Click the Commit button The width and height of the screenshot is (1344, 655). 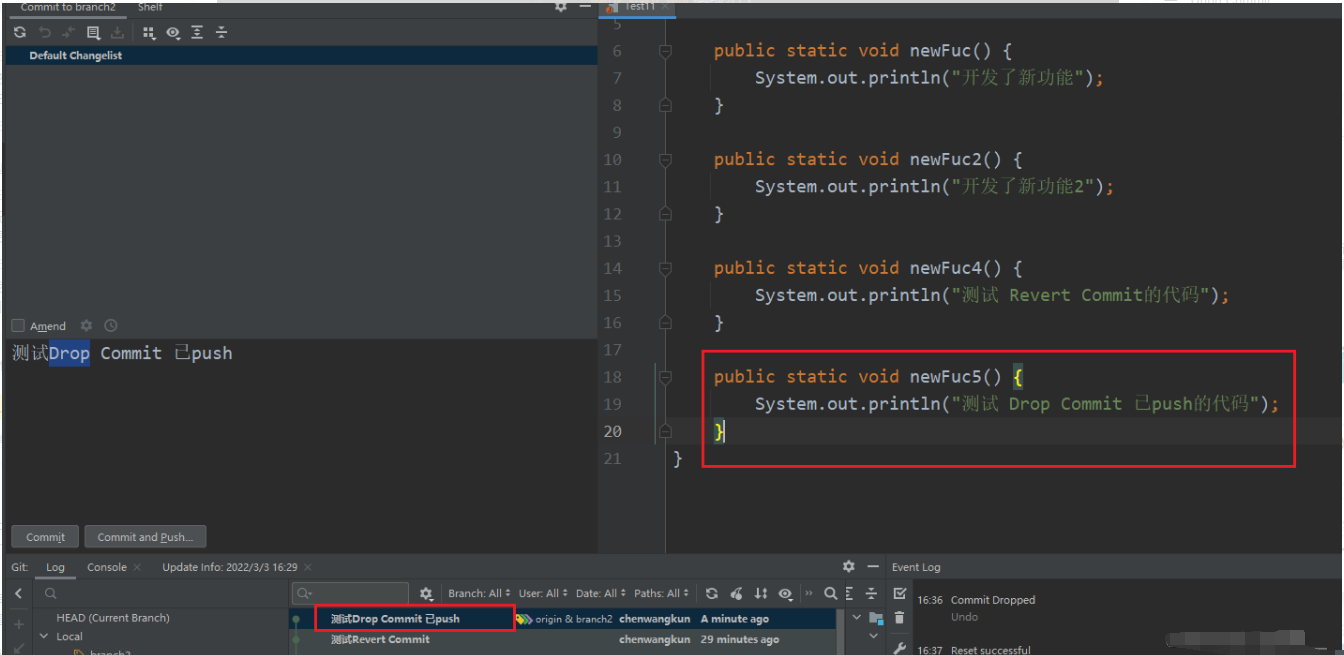(45, 537)
